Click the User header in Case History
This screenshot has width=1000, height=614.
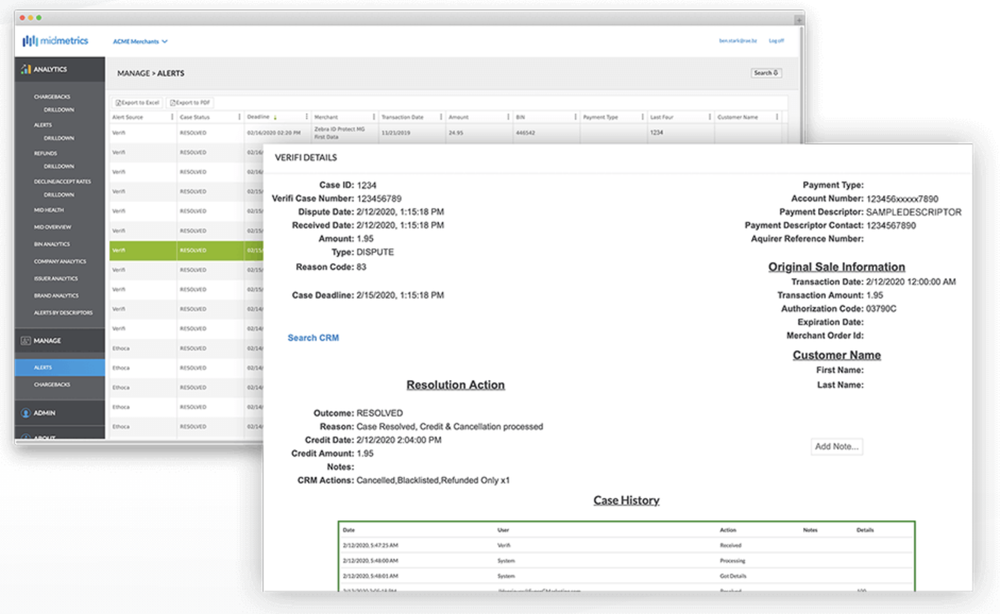coord(503,530)
